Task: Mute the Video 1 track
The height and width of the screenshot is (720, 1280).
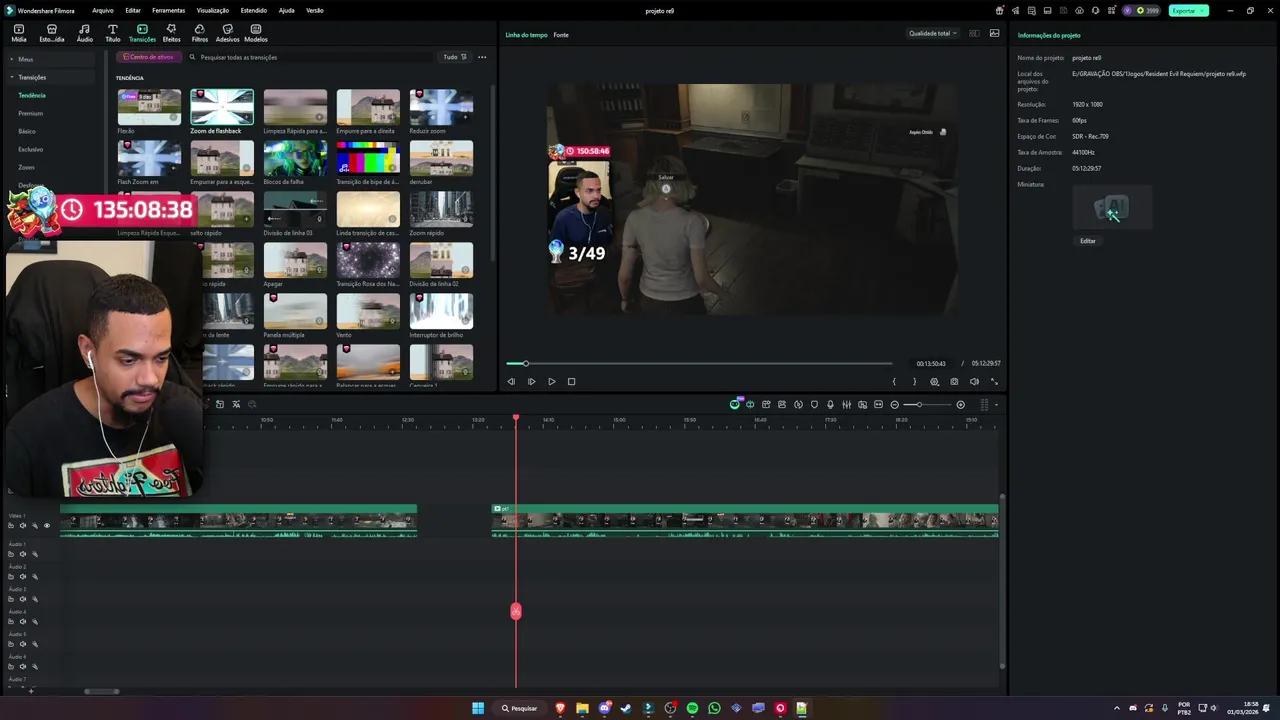Action: [23, 526]
